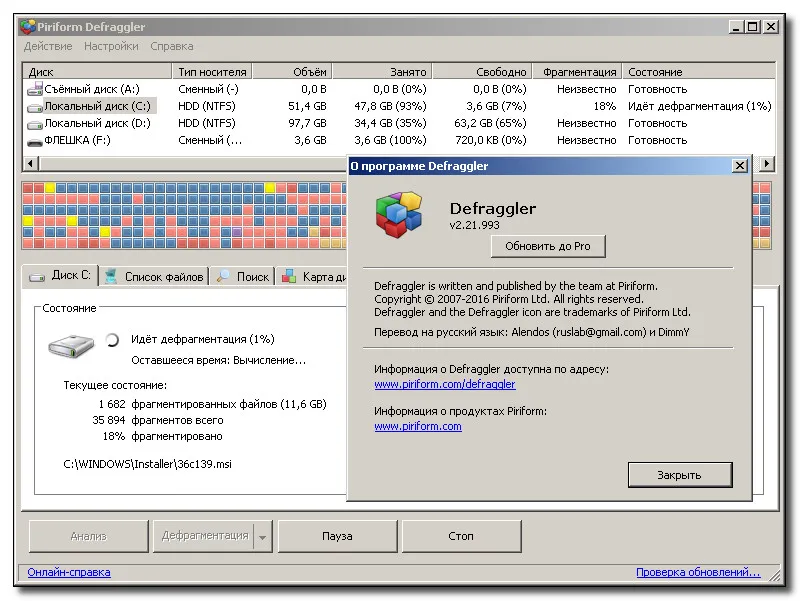Click the floppy icon of Съёмный диск (A:)
Image resolution: width=800 pixels, height=601 pixels.
pos(35,89)
